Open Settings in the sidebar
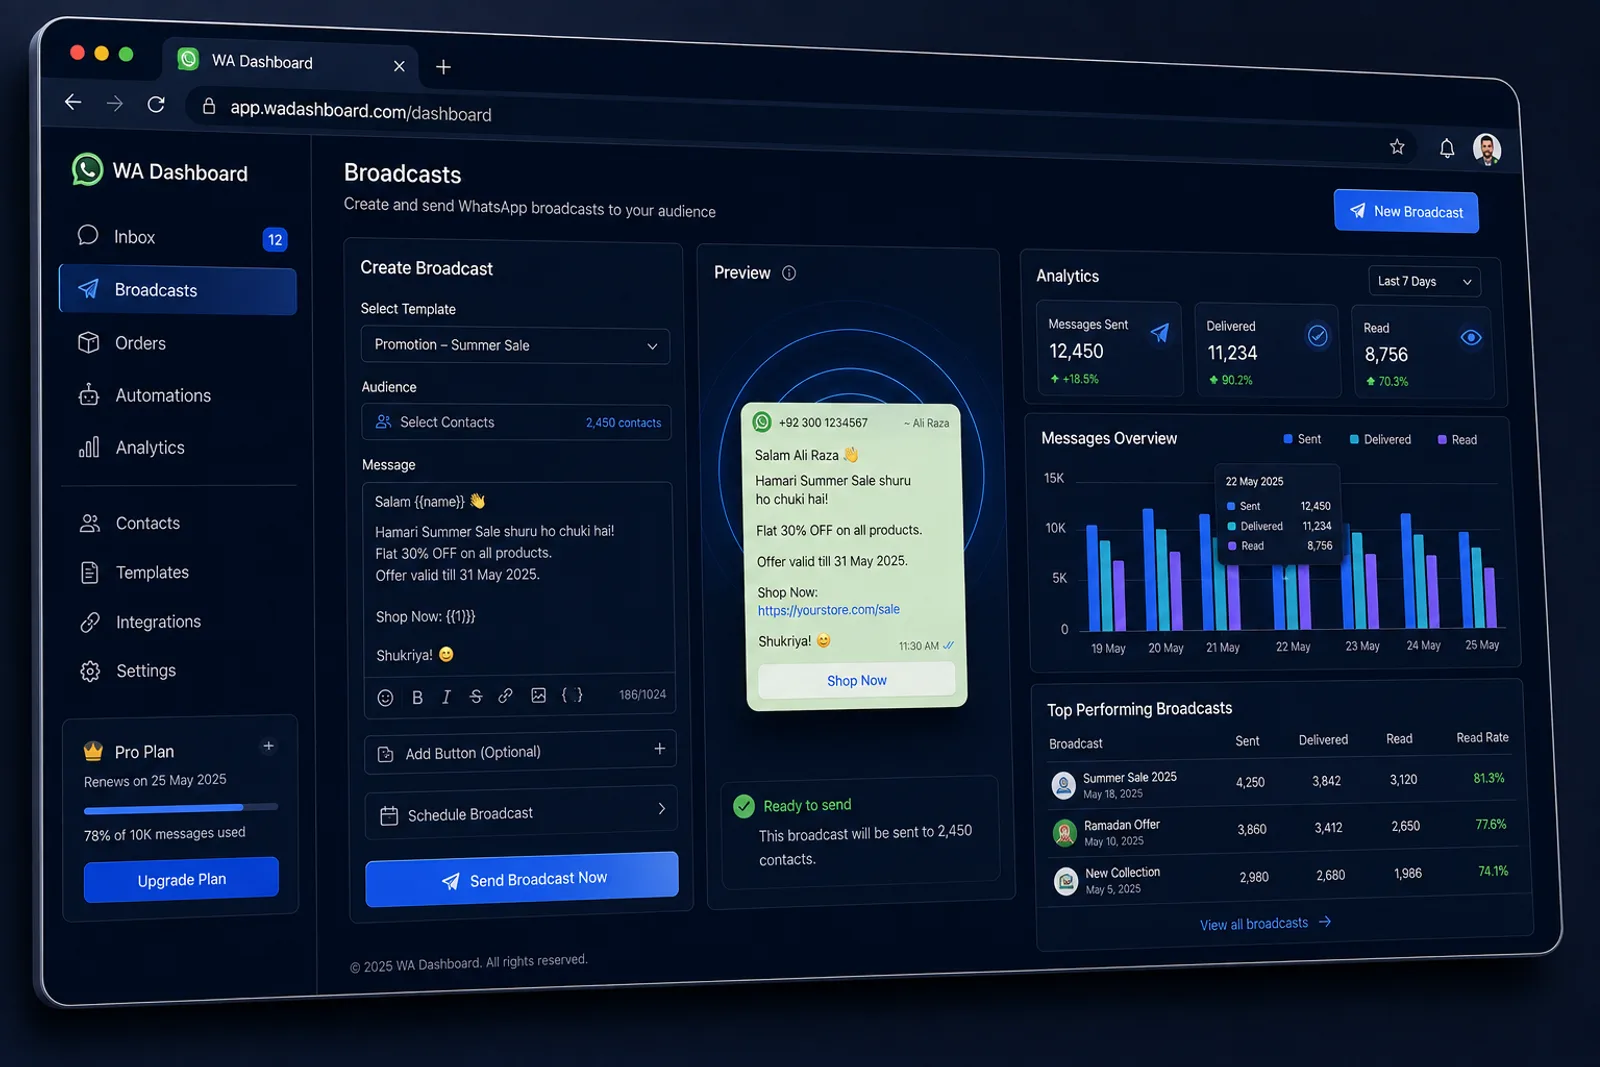 coord(178,670)
